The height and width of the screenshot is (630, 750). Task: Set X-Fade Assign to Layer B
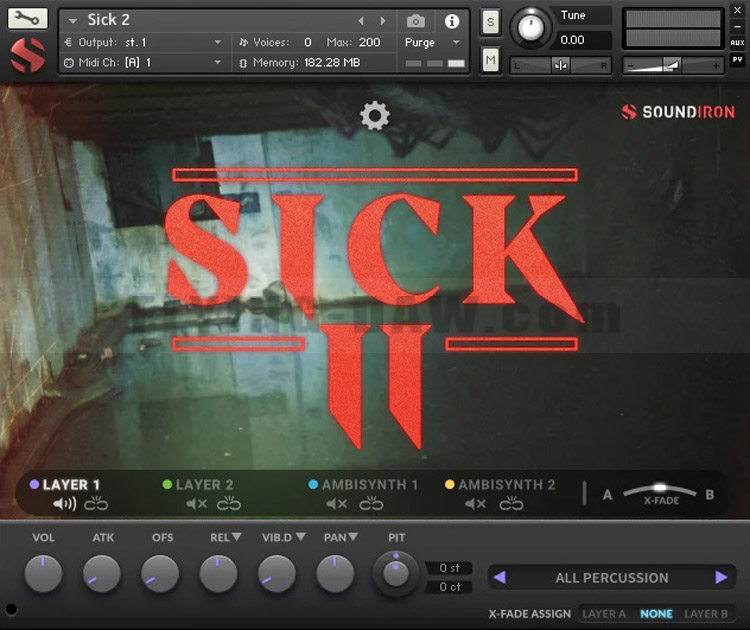(x=706, y=614)
